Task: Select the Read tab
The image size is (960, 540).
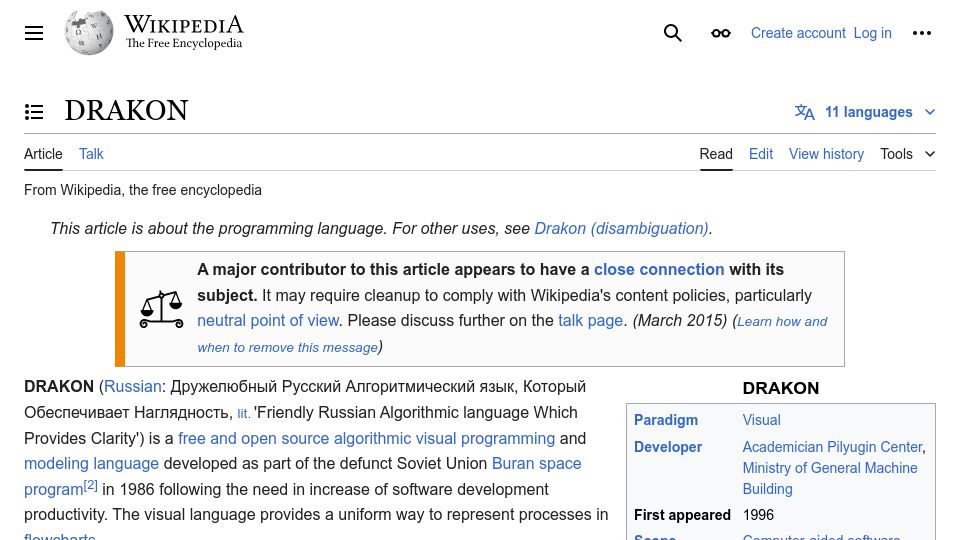Action: pos(716,154)
